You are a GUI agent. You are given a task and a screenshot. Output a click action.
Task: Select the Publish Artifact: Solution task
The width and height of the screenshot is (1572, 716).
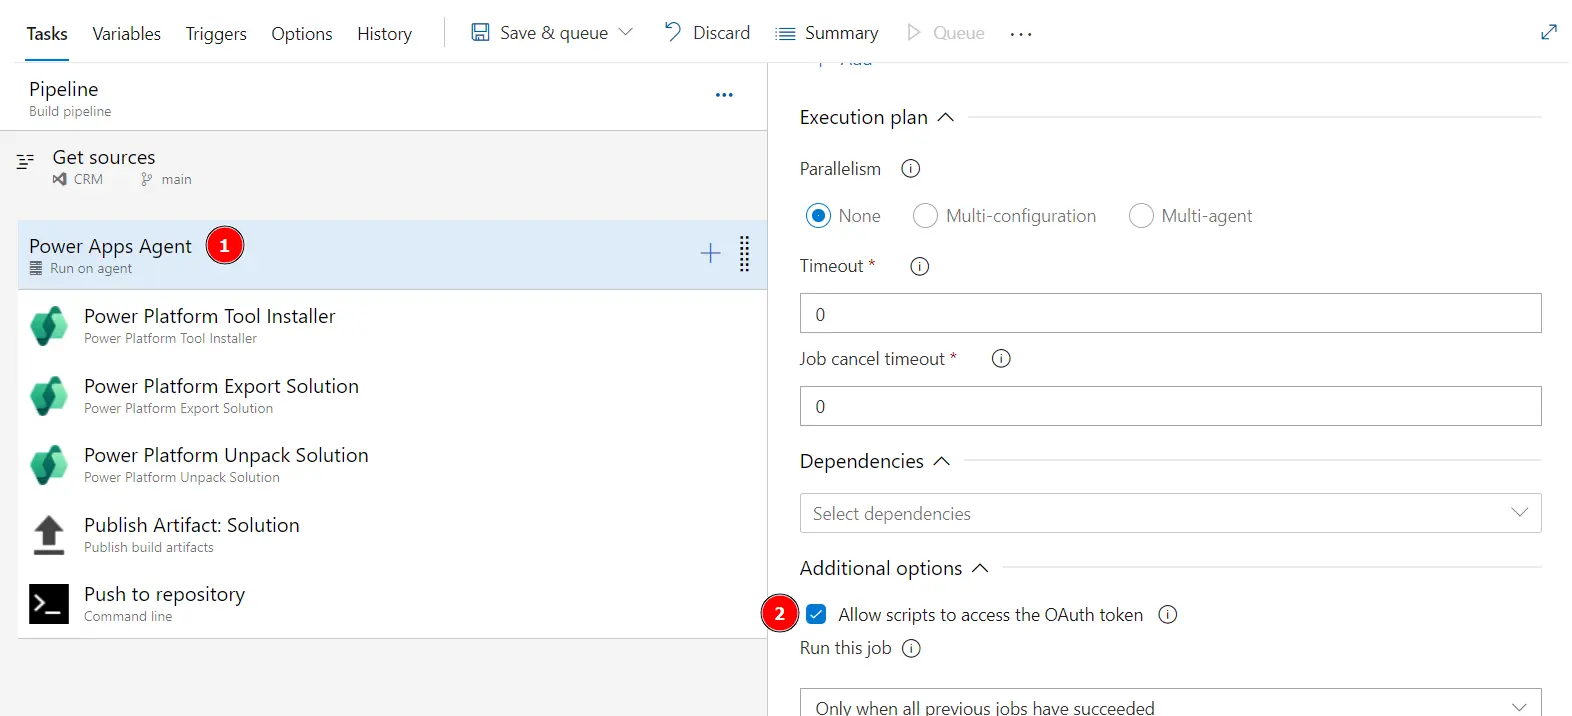pyautogui.click(x=392, y=534)
